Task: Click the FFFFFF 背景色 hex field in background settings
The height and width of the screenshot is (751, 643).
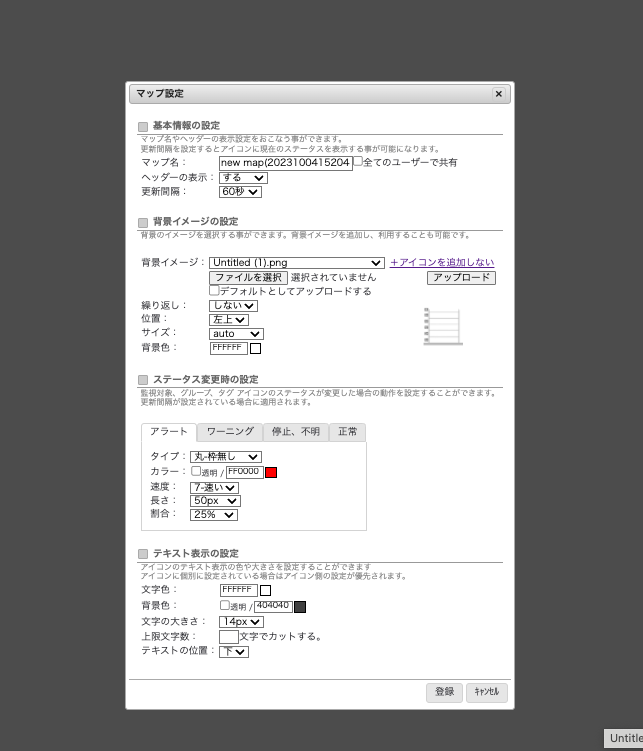Action: click(229, 348)
